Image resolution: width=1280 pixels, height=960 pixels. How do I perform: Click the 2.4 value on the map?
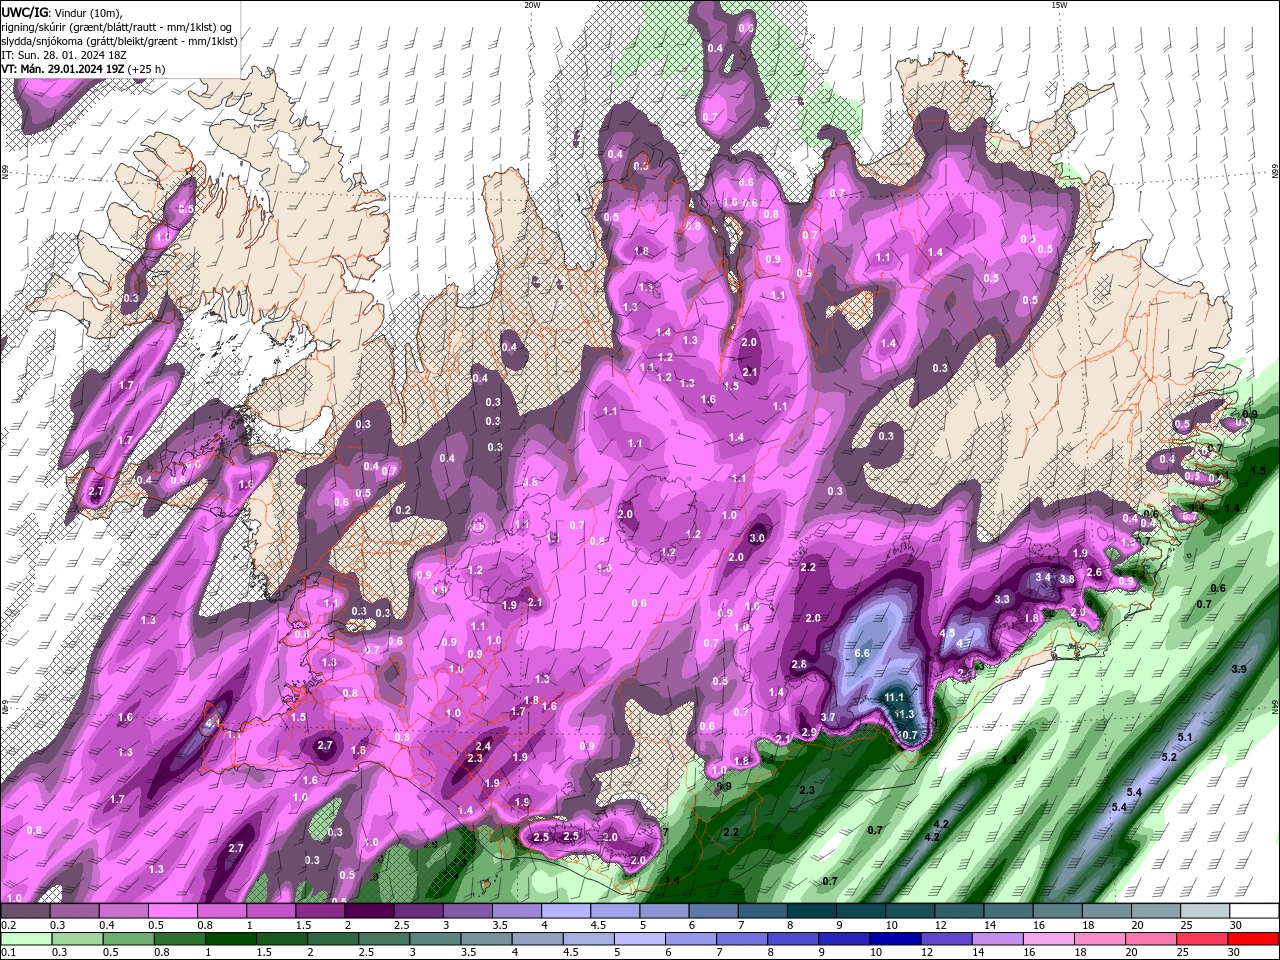pos(483,746)
